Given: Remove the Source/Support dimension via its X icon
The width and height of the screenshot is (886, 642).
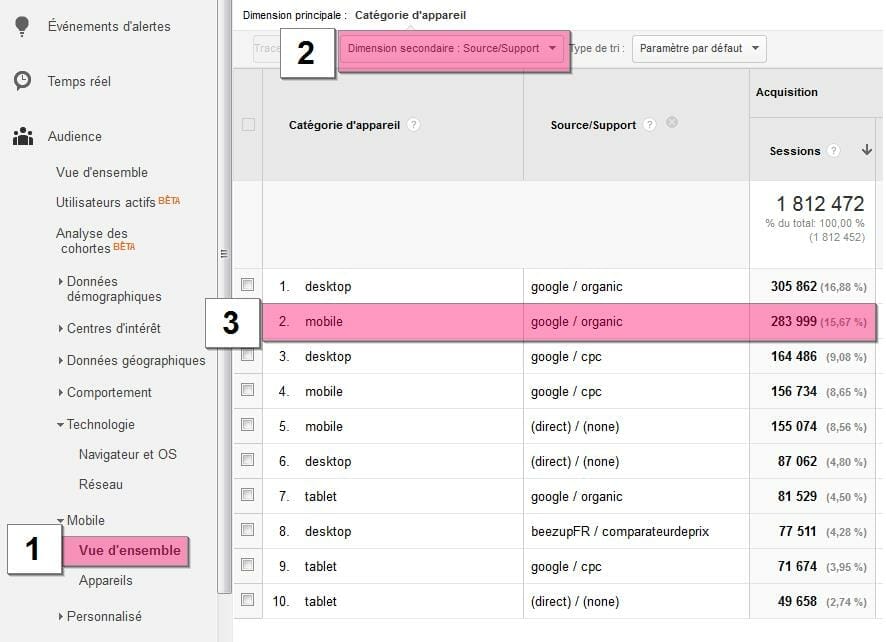Looking at the screenshot, I should (x=672, y=124).
